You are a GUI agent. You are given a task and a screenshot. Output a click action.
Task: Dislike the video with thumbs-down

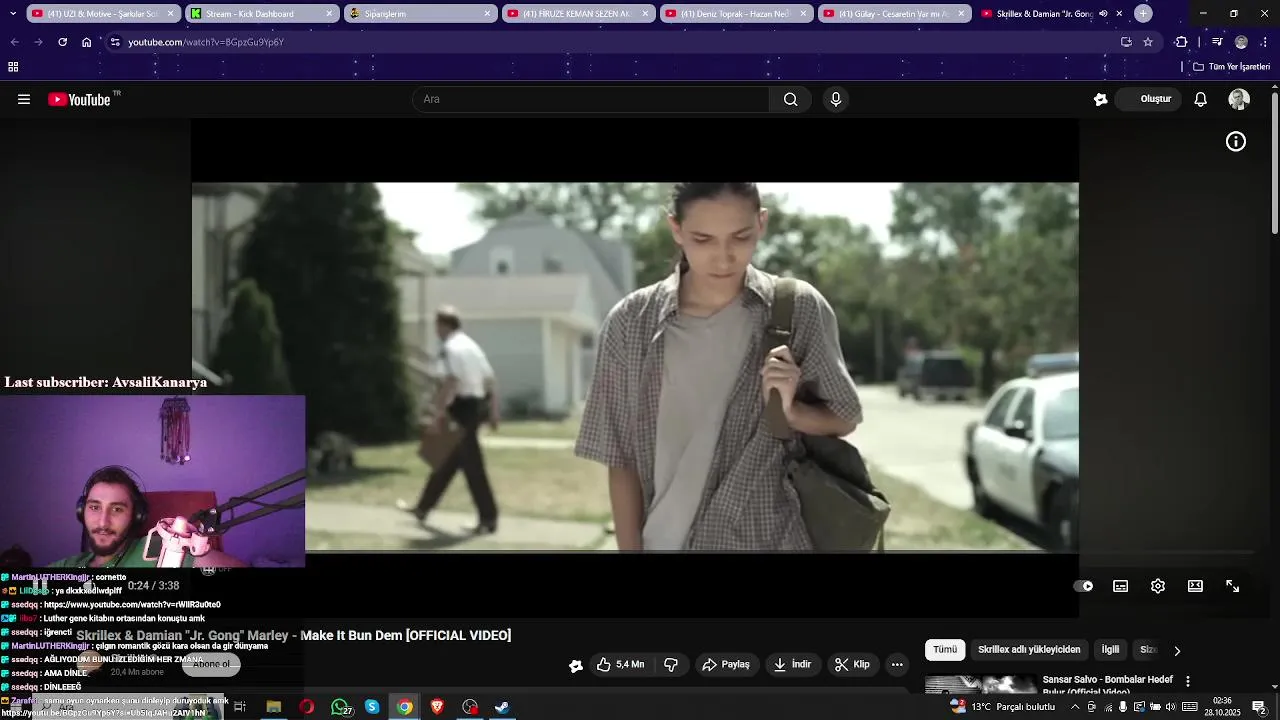click(x=671, y=664)
